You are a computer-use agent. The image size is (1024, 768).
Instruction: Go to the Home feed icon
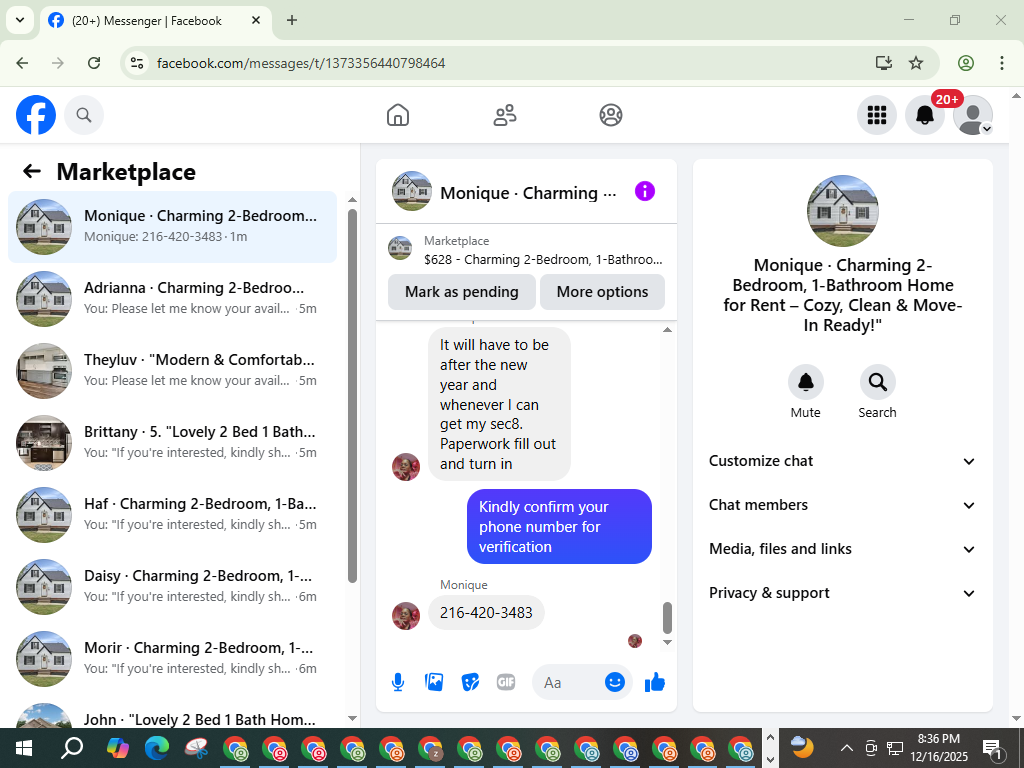coord(398,115)
